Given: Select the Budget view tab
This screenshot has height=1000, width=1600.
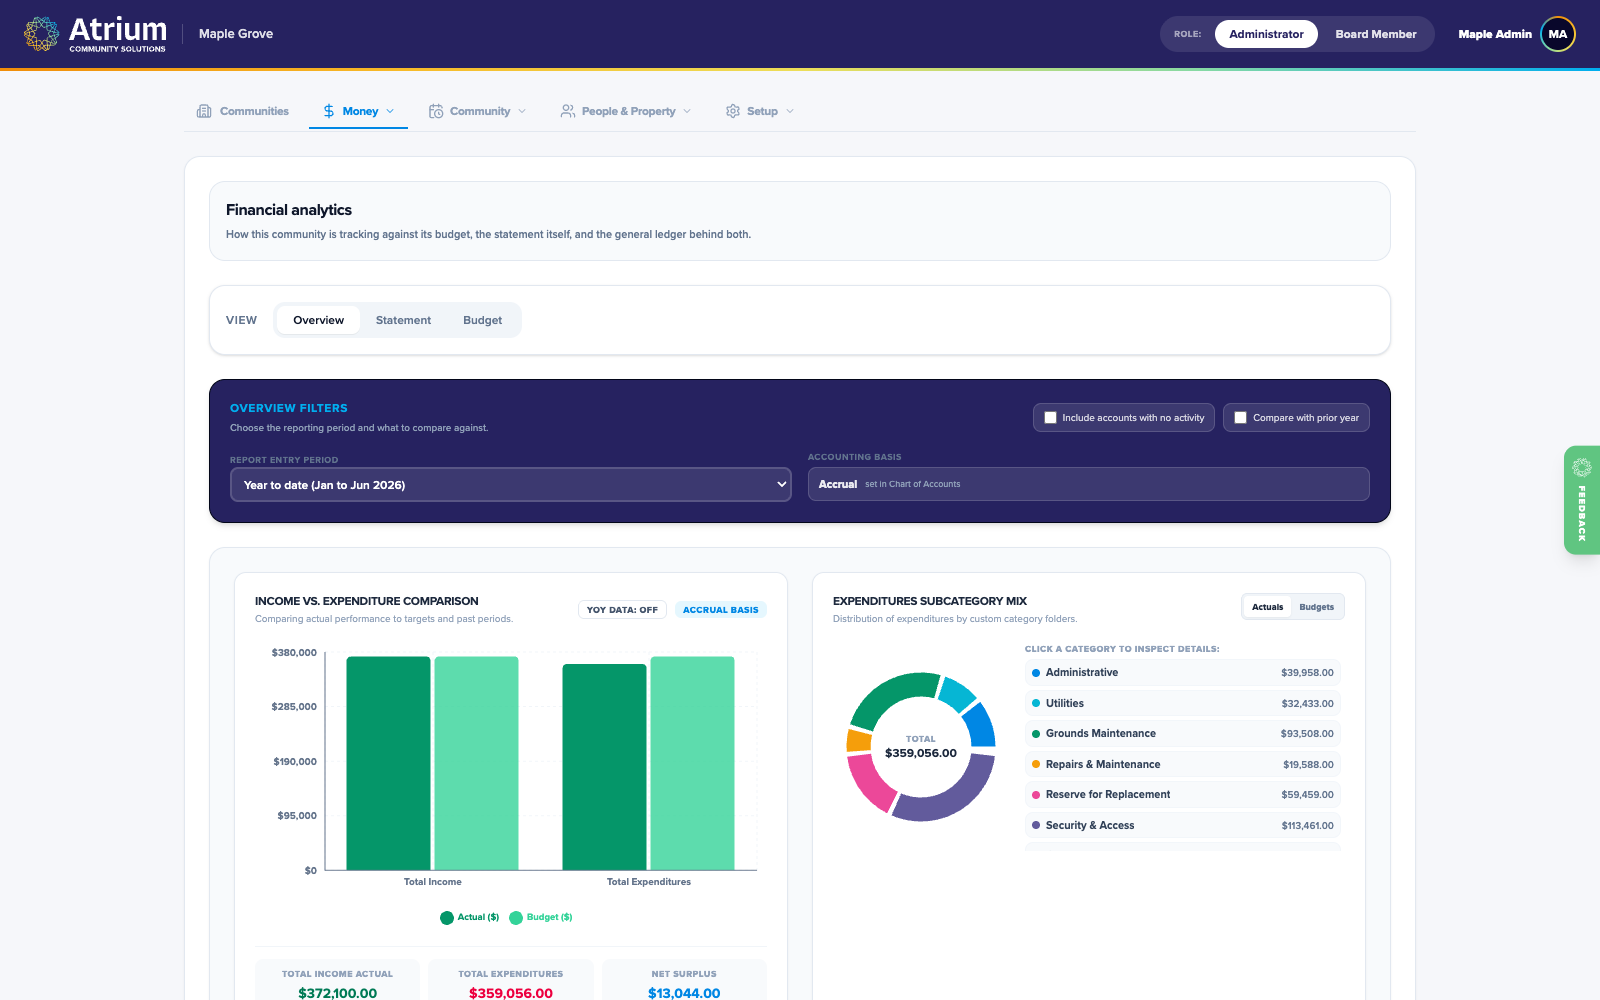Looking at the screenshot, I should 482,320.
